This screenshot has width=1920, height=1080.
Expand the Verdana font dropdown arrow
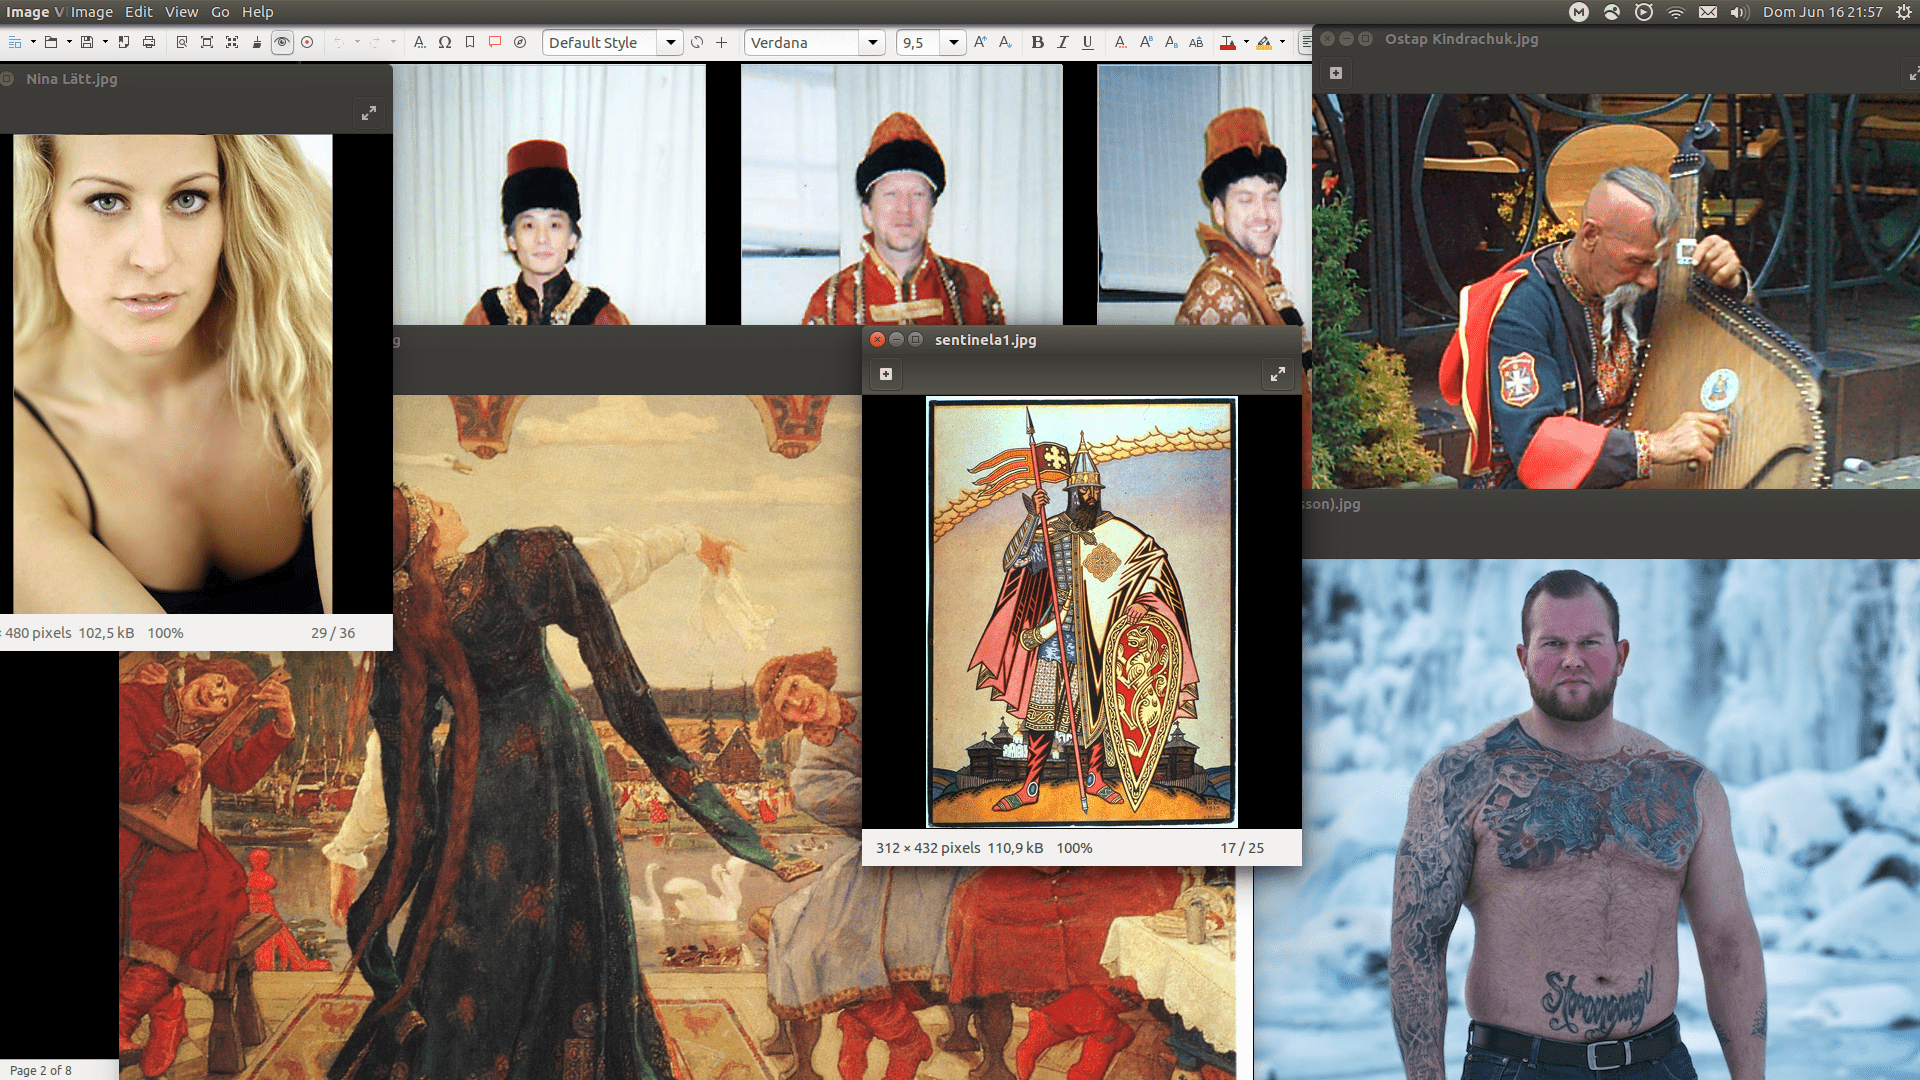click(x=873, y=43)
